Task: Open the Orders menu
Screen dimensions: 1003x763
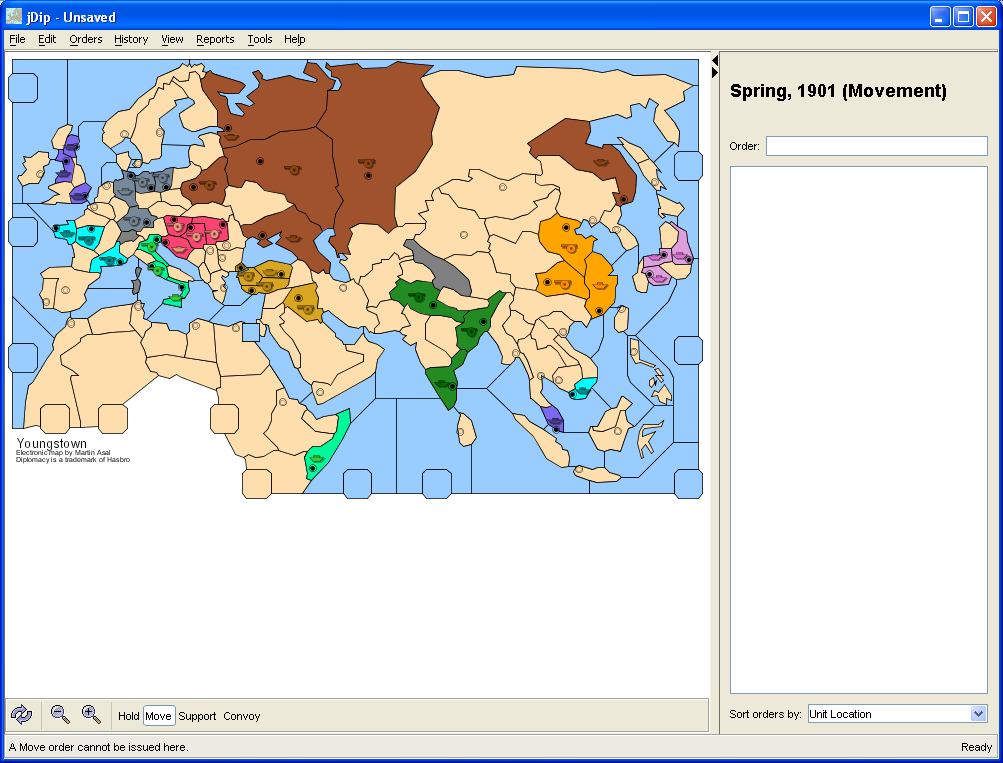Action: (86, 39)
